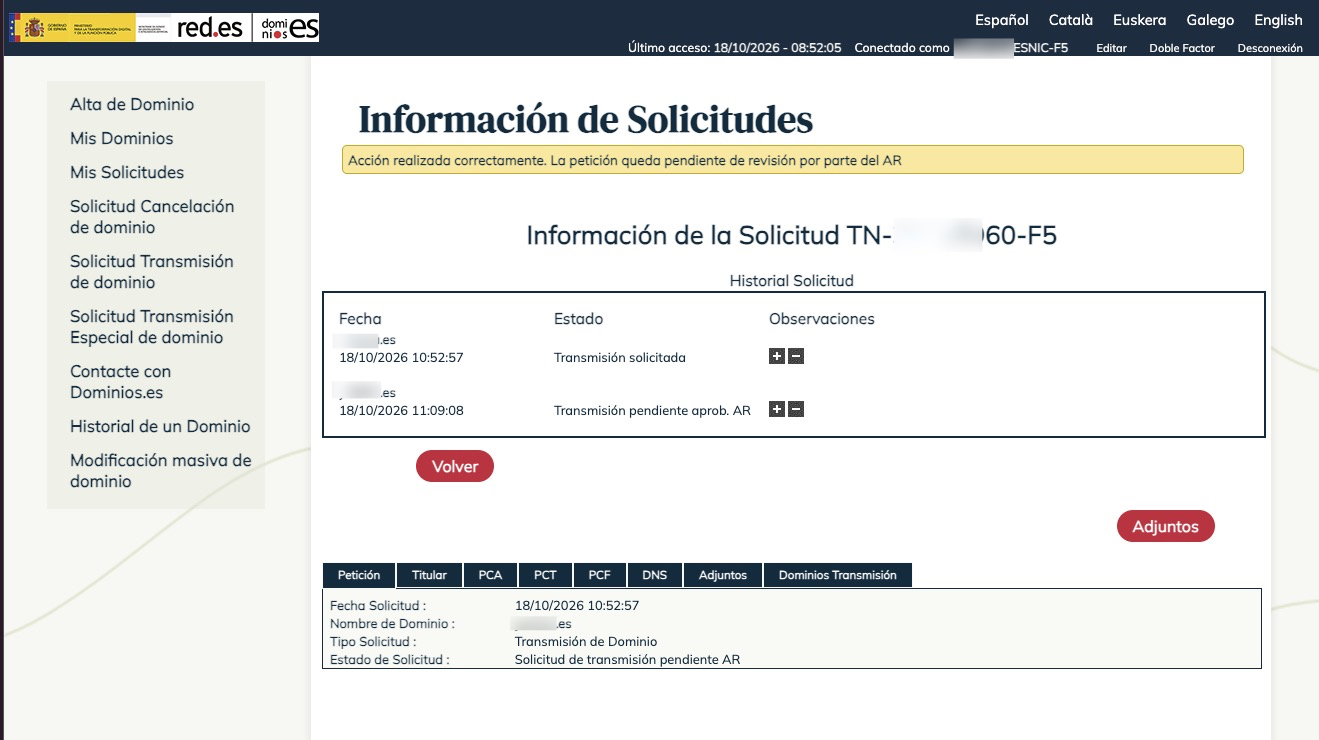
Task: Open Solicitud Transmisión de dominio
Action: coord(152,272)
